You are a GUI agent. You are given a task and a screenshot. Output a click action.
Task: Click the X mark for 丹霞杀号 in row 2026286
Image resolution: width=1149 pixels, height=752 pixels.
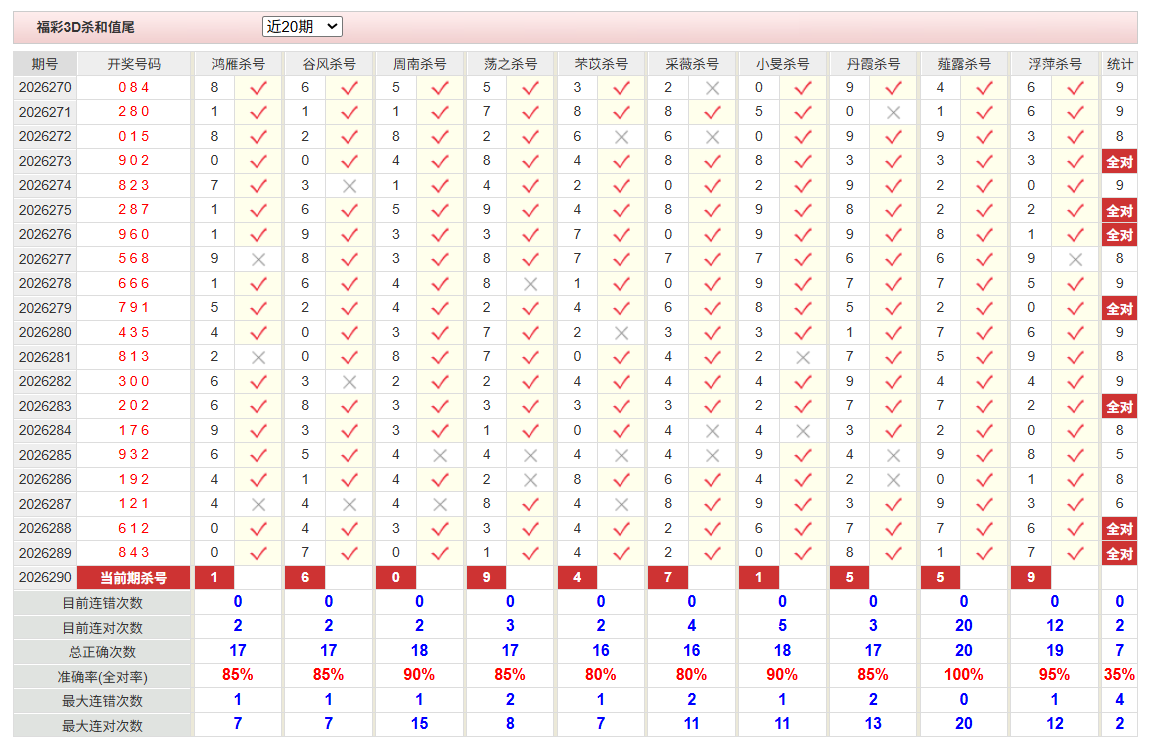893,481
